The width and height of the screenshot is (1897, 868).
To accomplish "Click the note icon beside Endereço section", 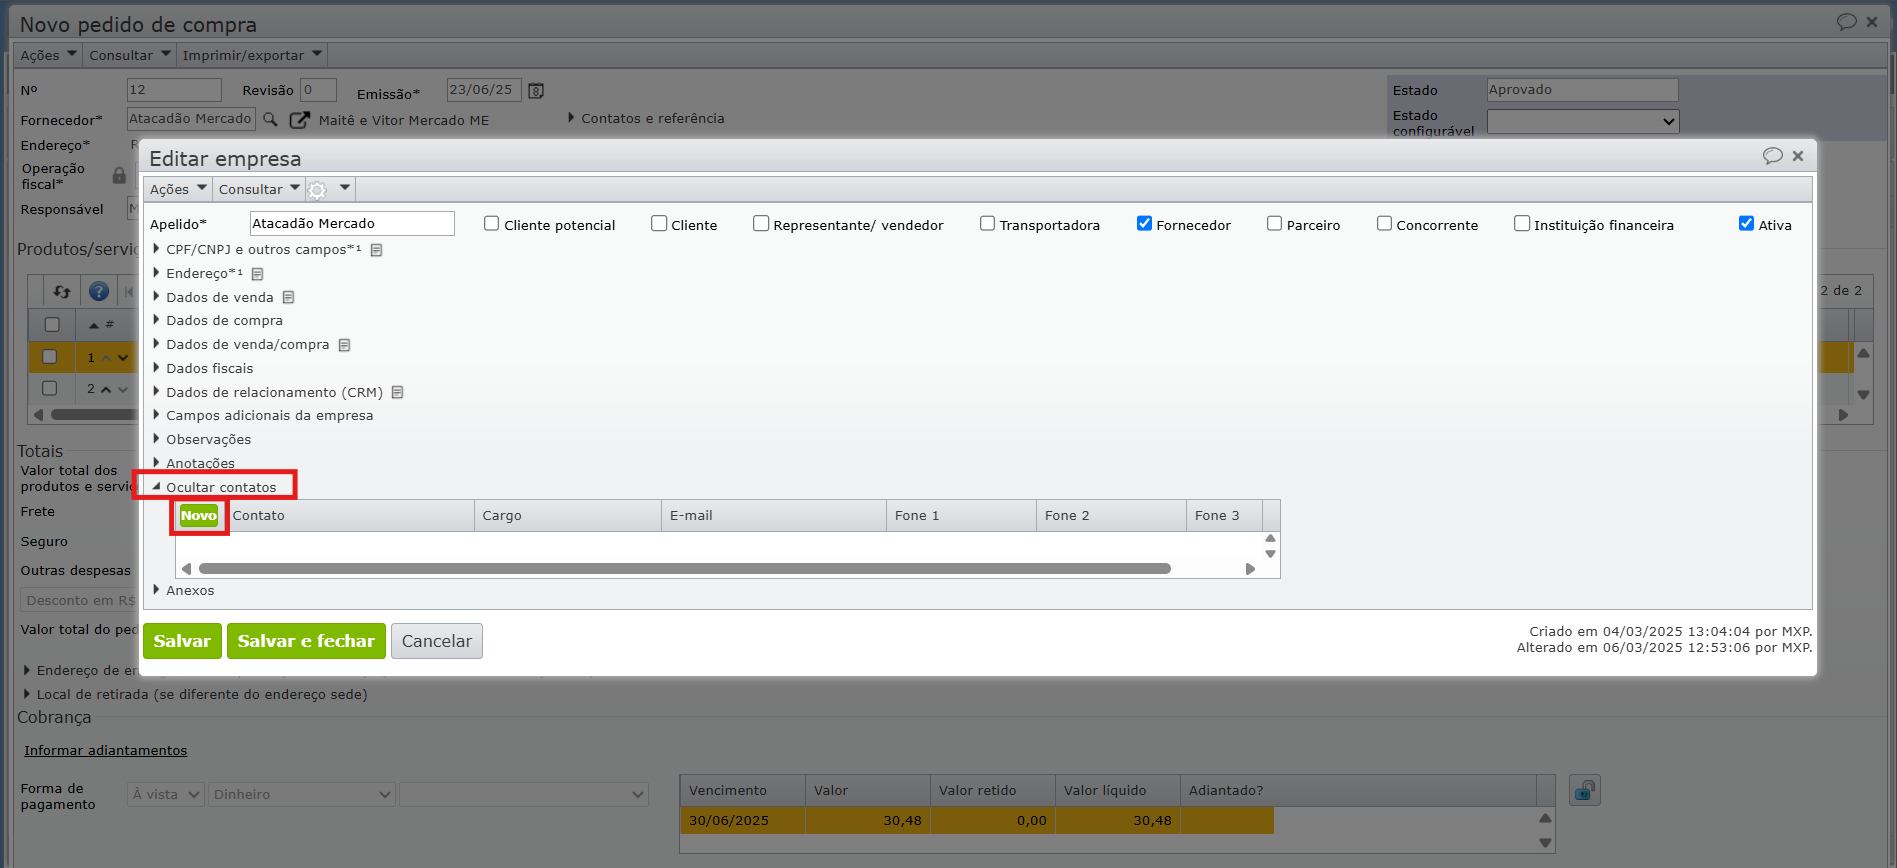I will (257, 274).
